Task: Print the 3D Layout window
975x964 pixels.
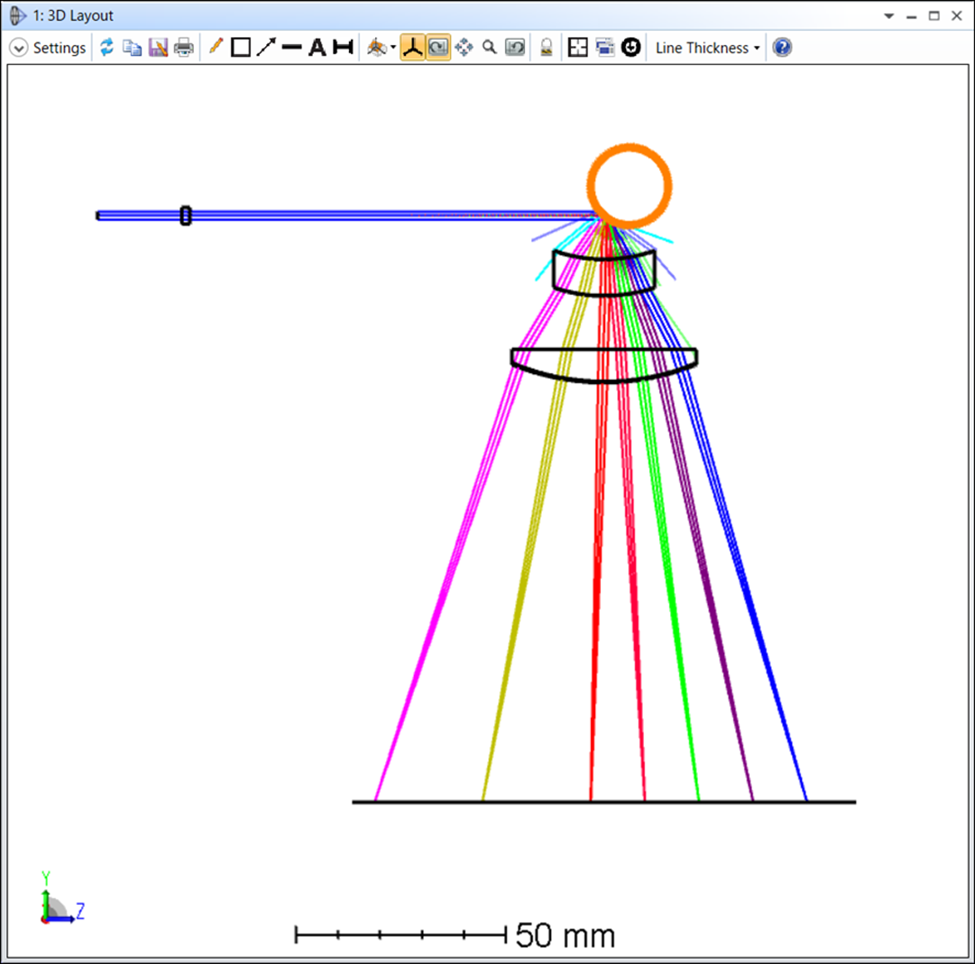Action: tap(184, 47)
